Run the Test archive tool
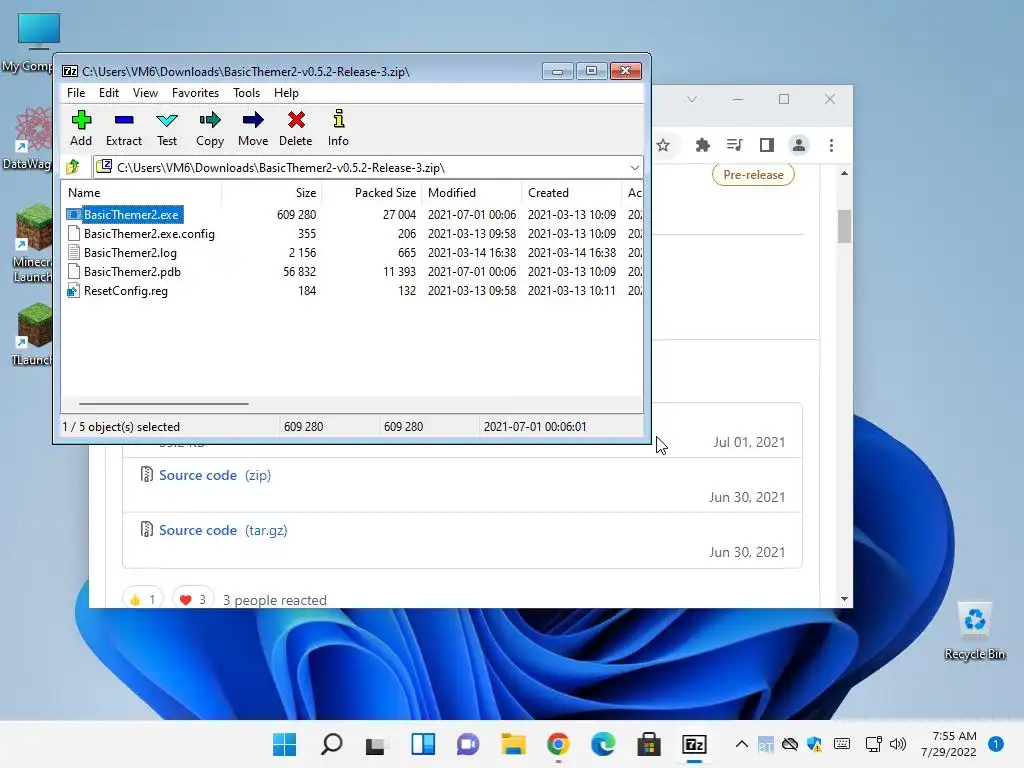This screenshot has height=768, width=1024. coord(167,128)
